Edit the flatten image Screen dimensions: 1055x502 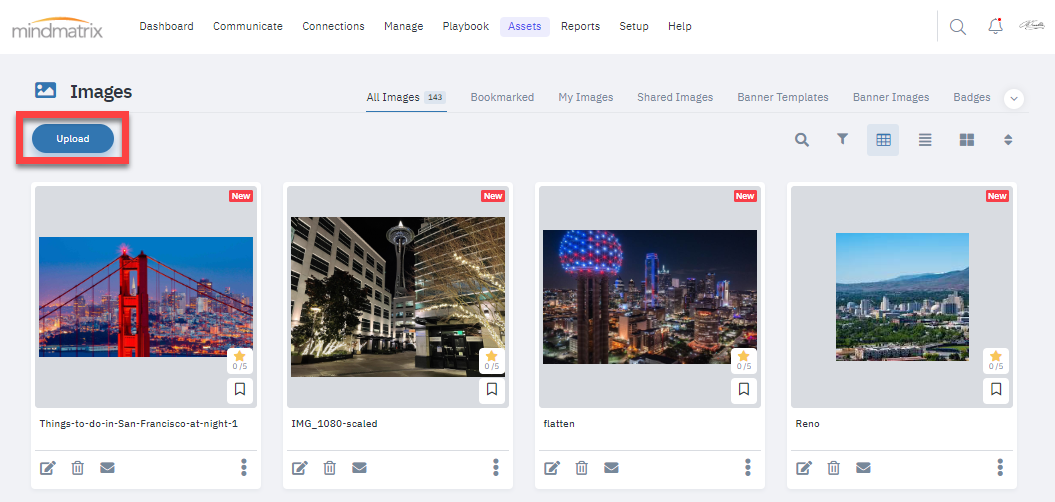pos(552,468)
